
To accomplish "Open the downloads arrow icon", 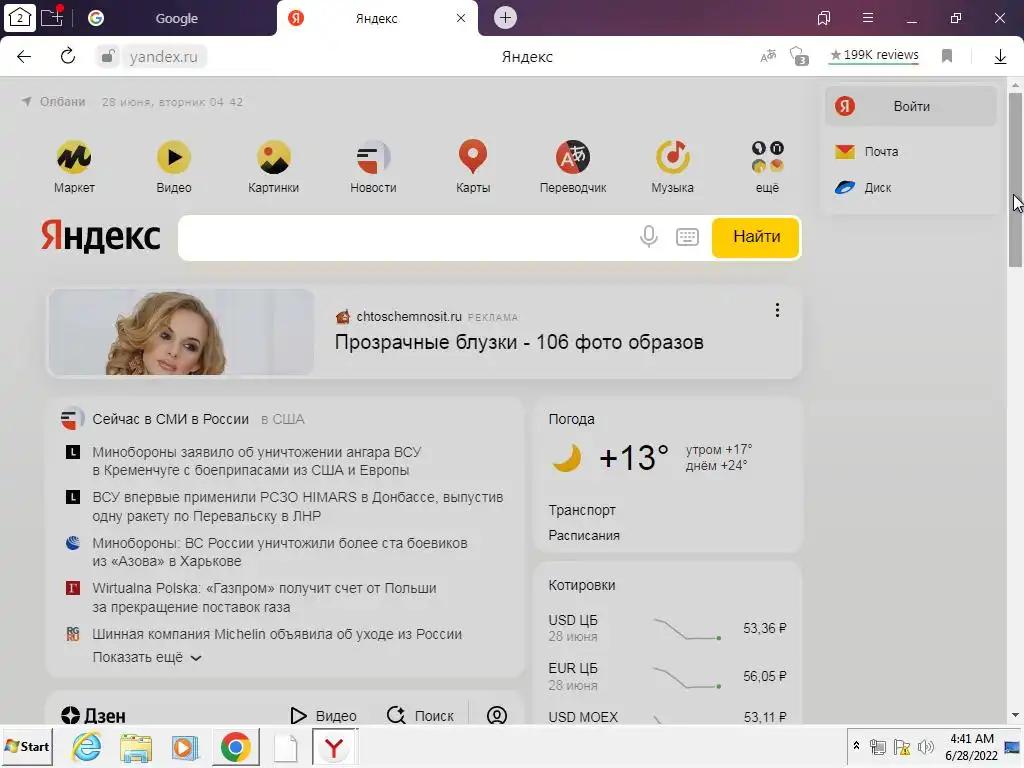I will [1000, 57].
